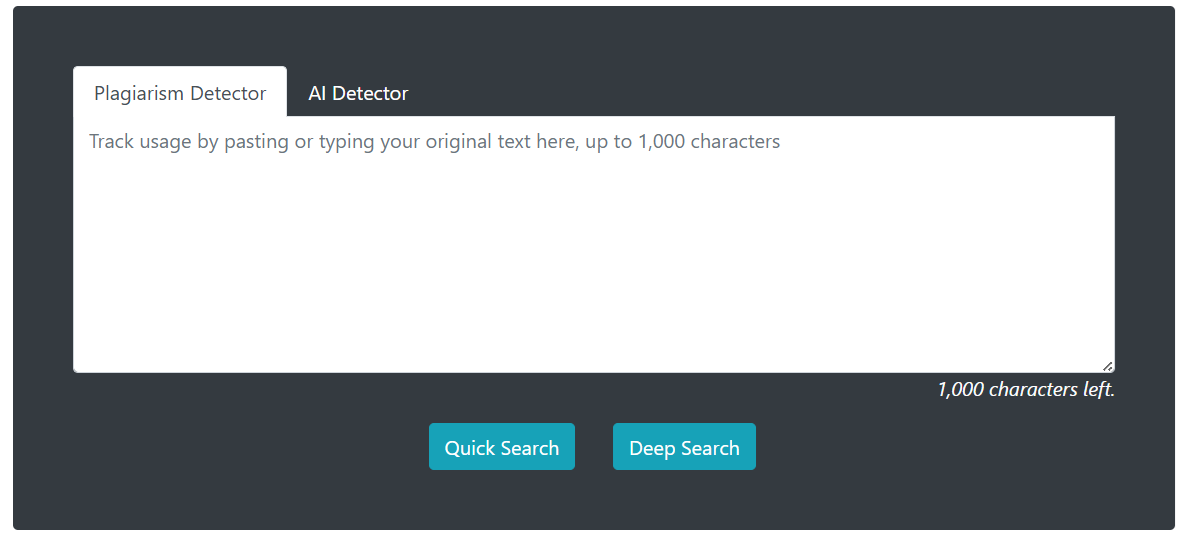
Task: Click the teal Quick Search button label
Action: (x=501, y=448)
